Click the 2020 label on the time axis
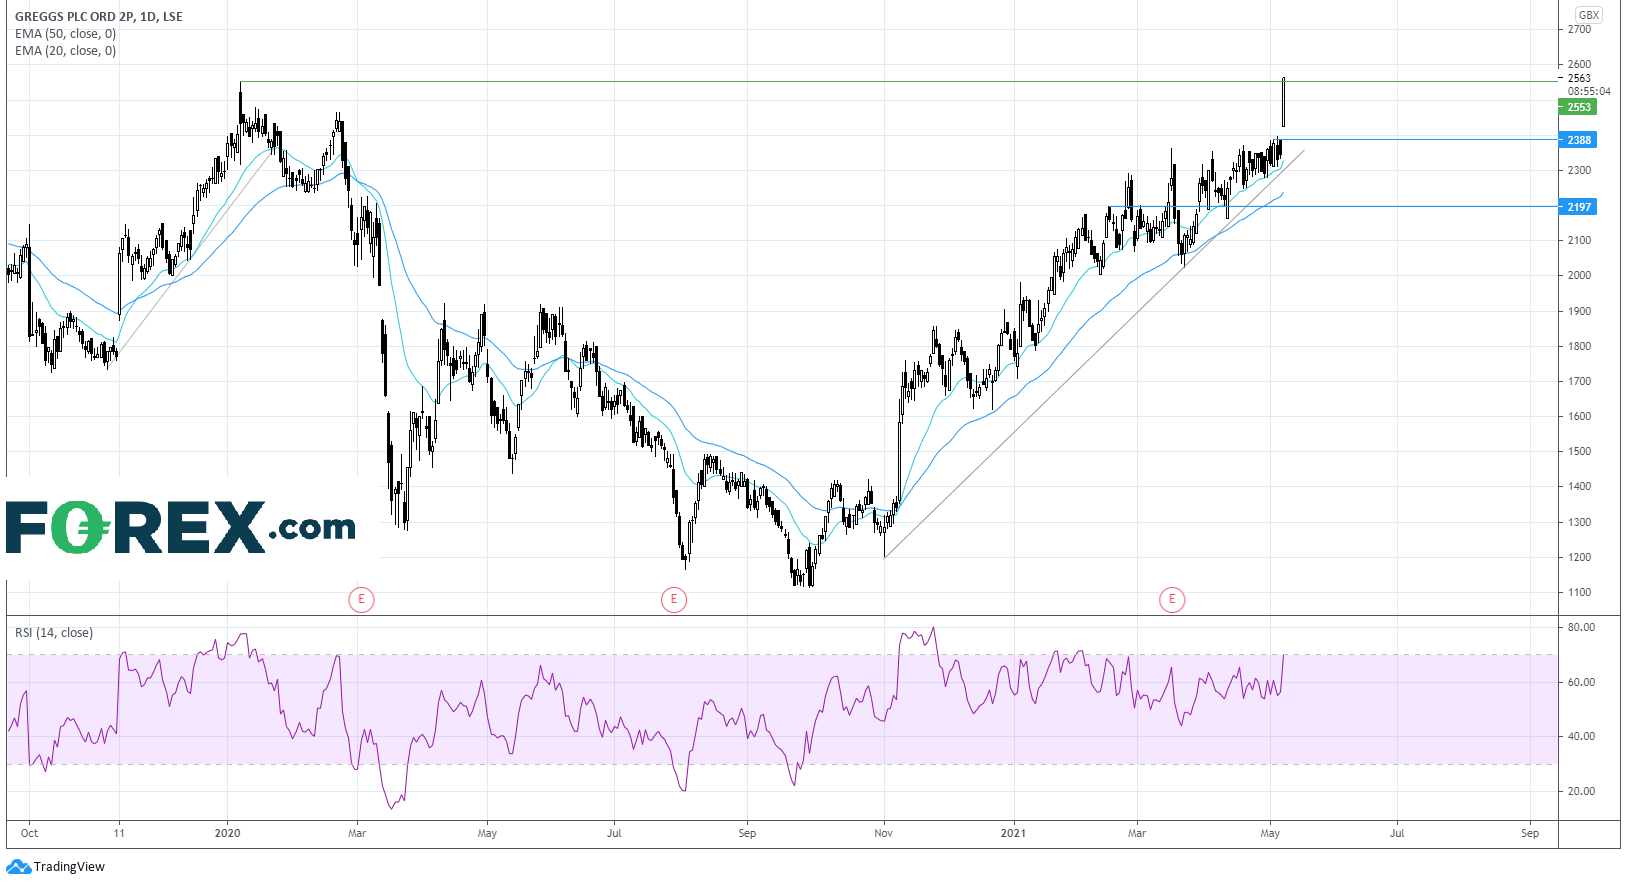This screenshot has height=885, width=1627. [x=228, y=833]
